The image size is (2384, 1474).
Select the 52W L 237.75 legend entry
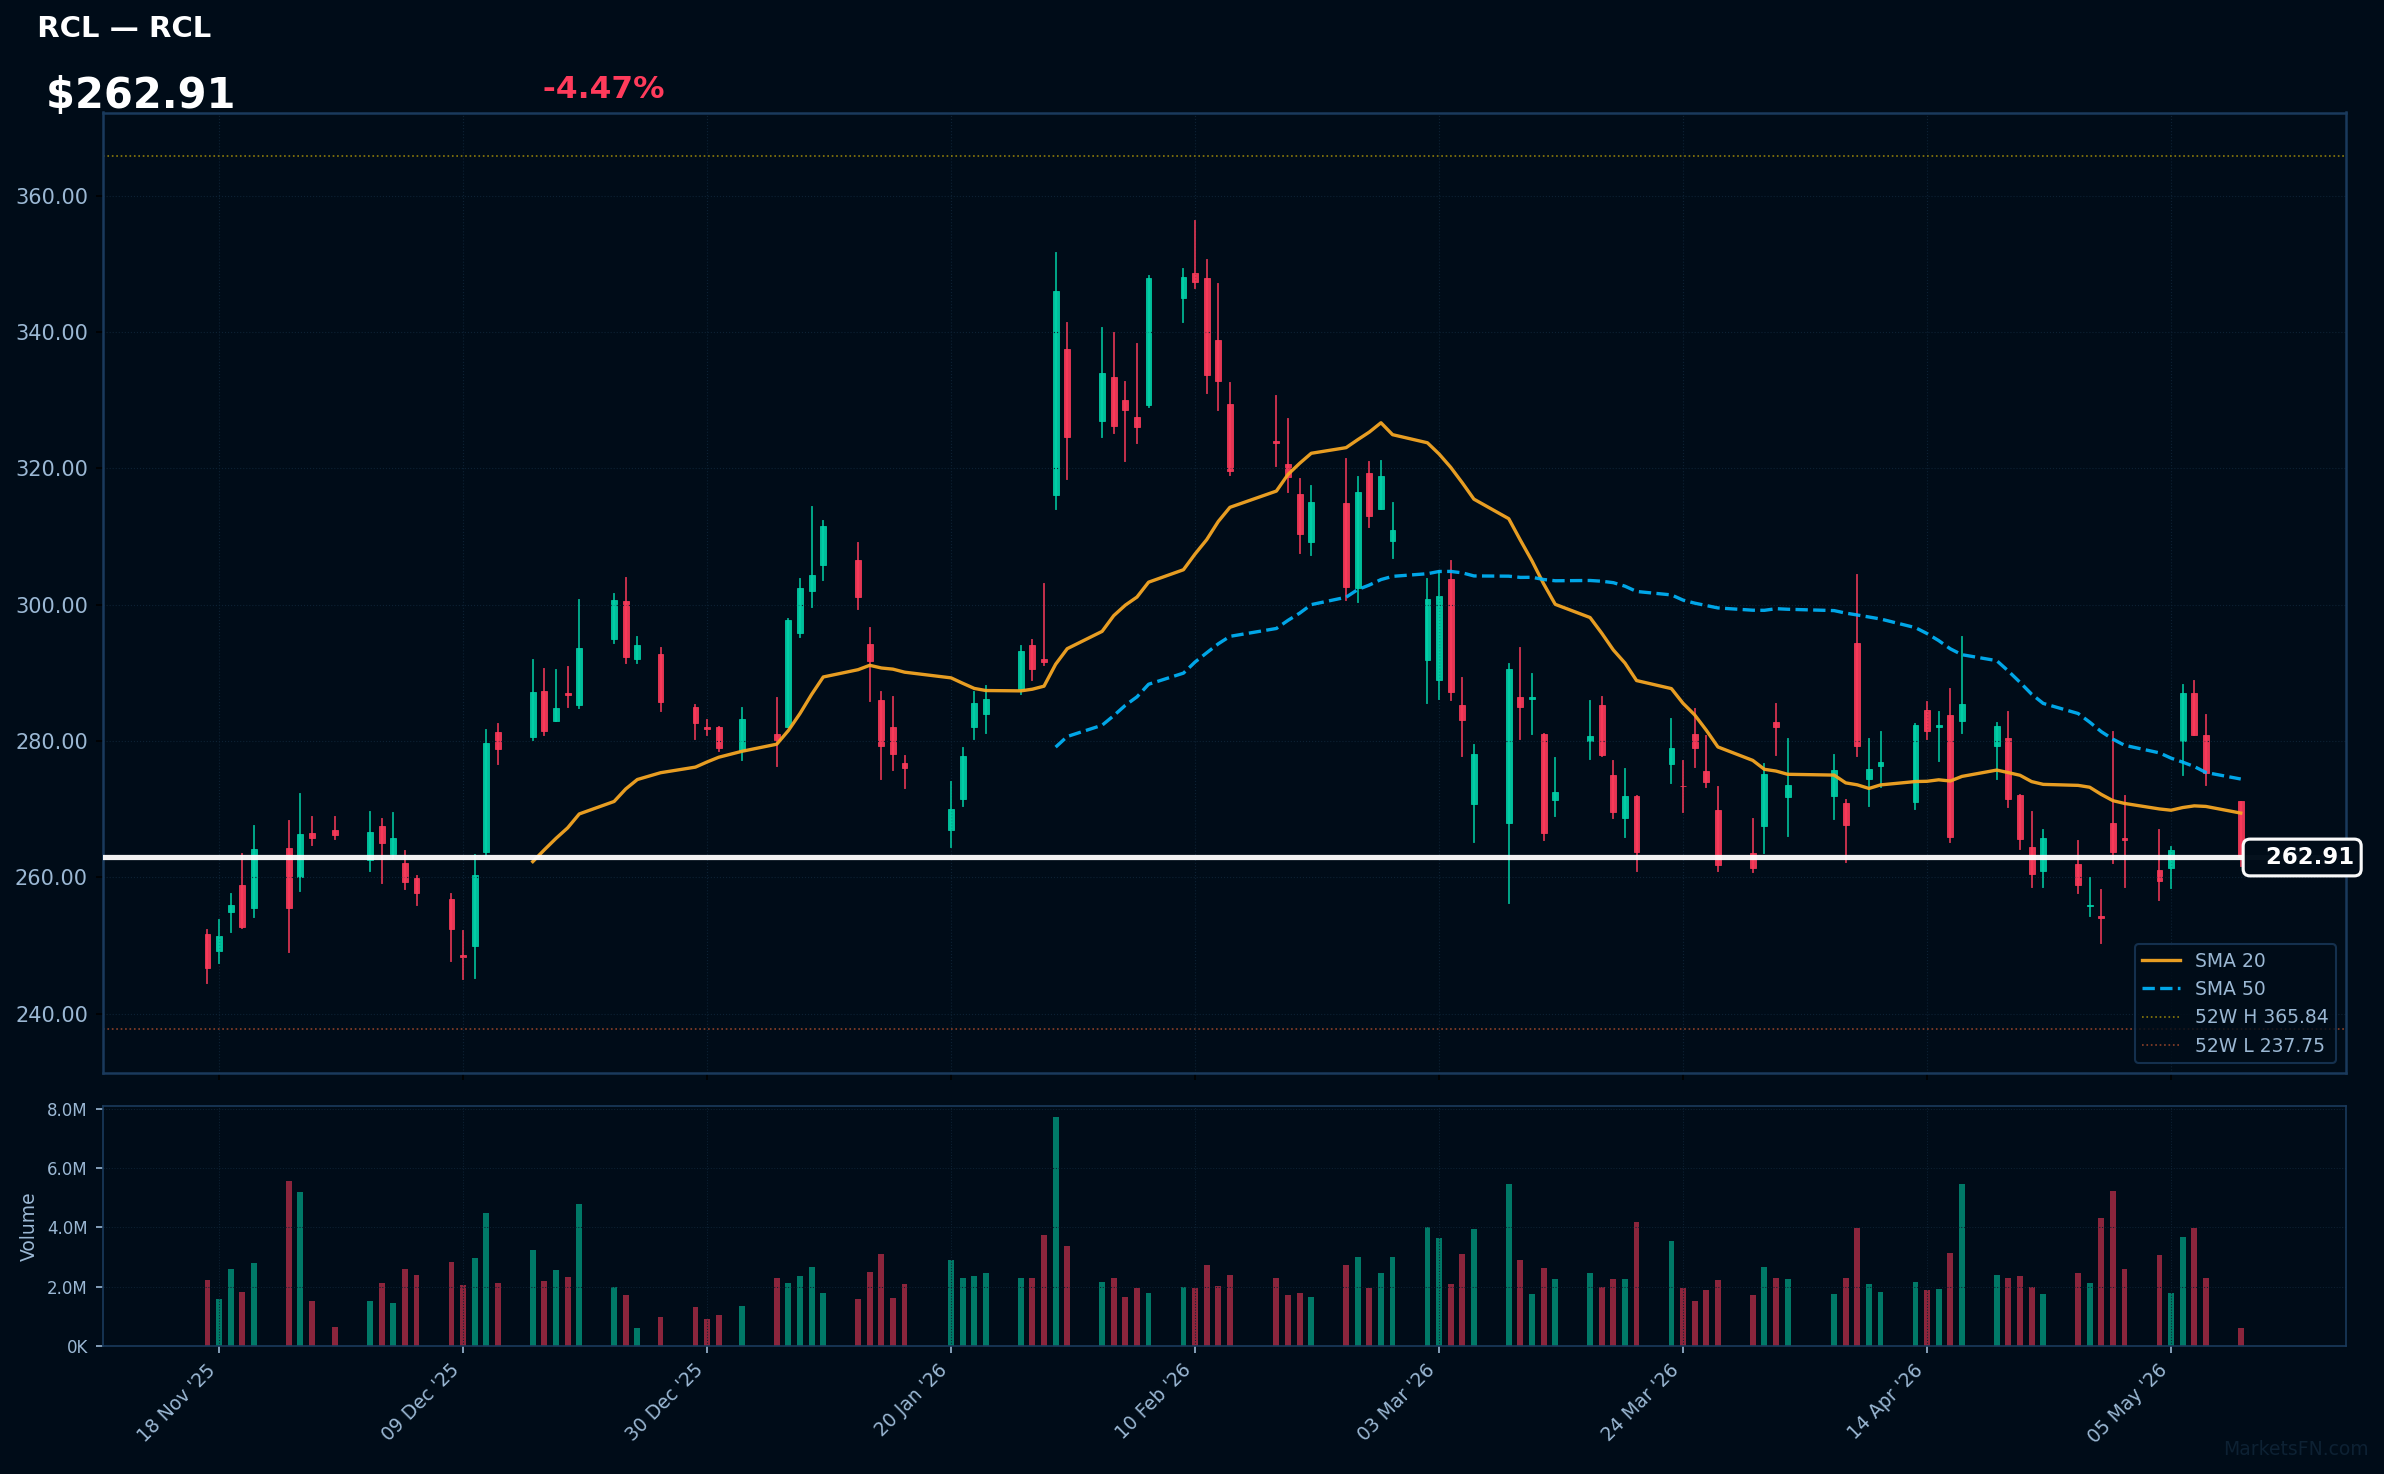(x=2233, y=1045)
